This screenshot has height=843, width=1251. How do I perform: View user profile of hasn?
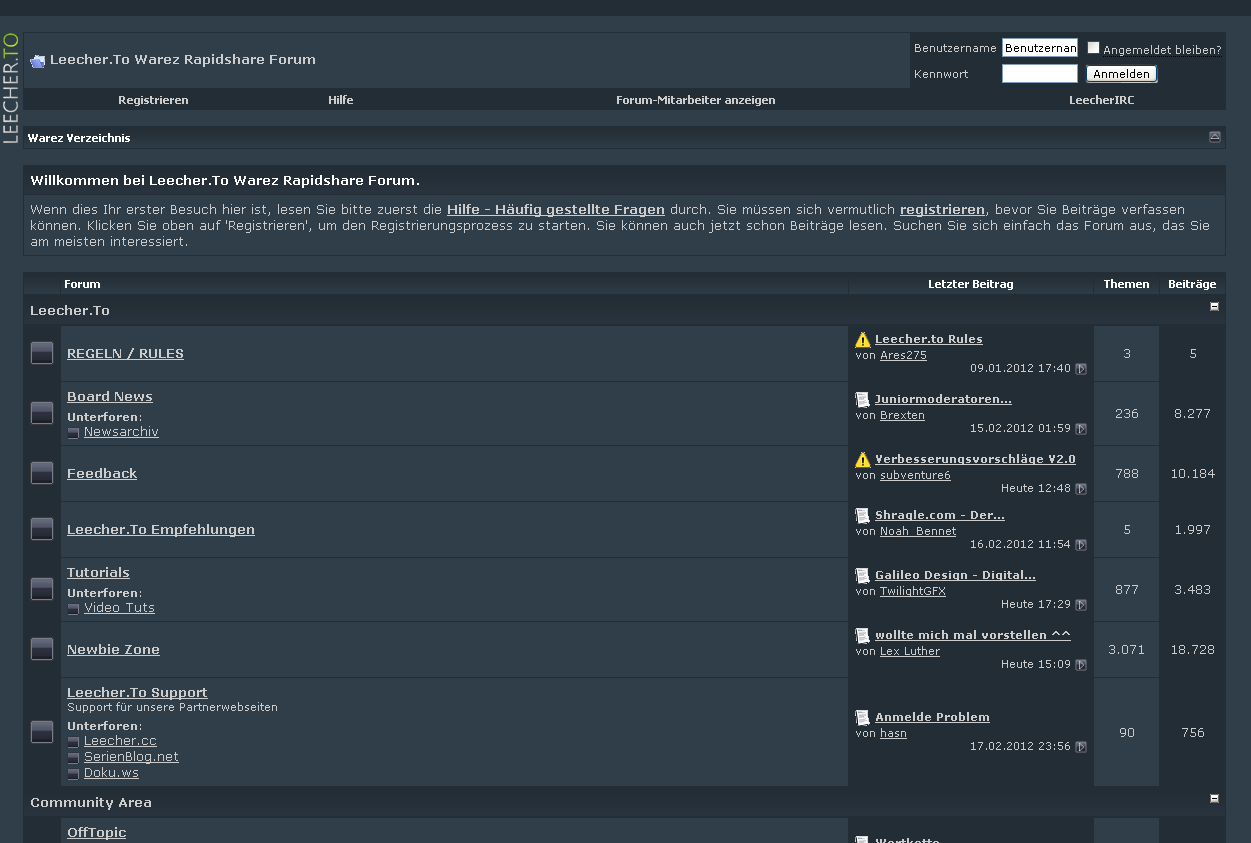coord(893,733)
